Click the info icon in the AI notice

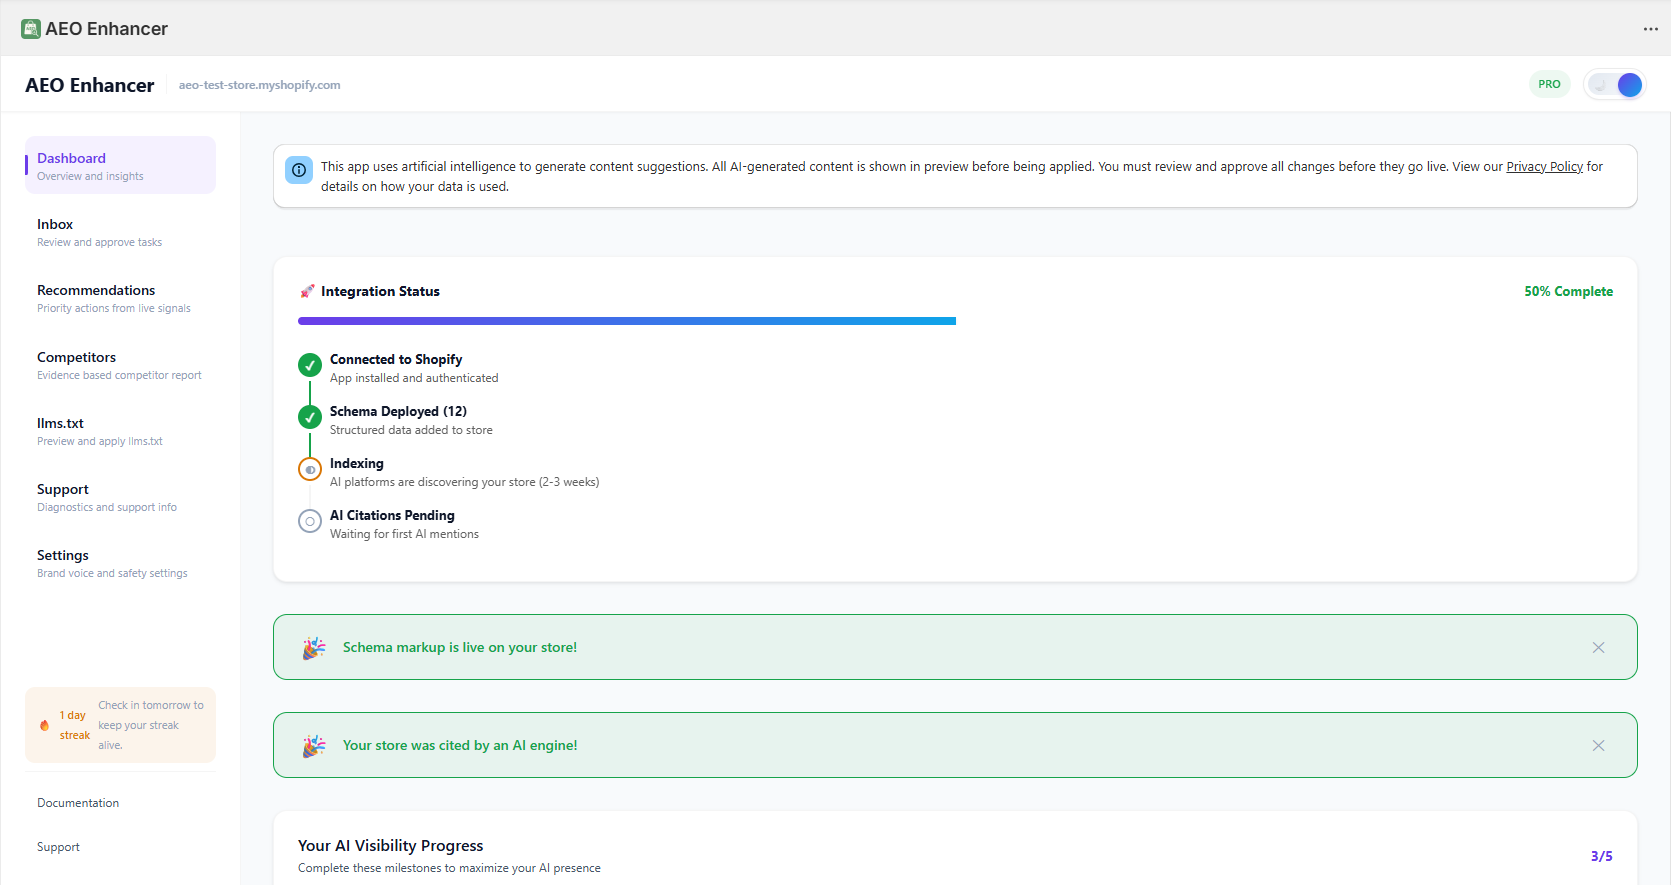click(x=299, y=170)
